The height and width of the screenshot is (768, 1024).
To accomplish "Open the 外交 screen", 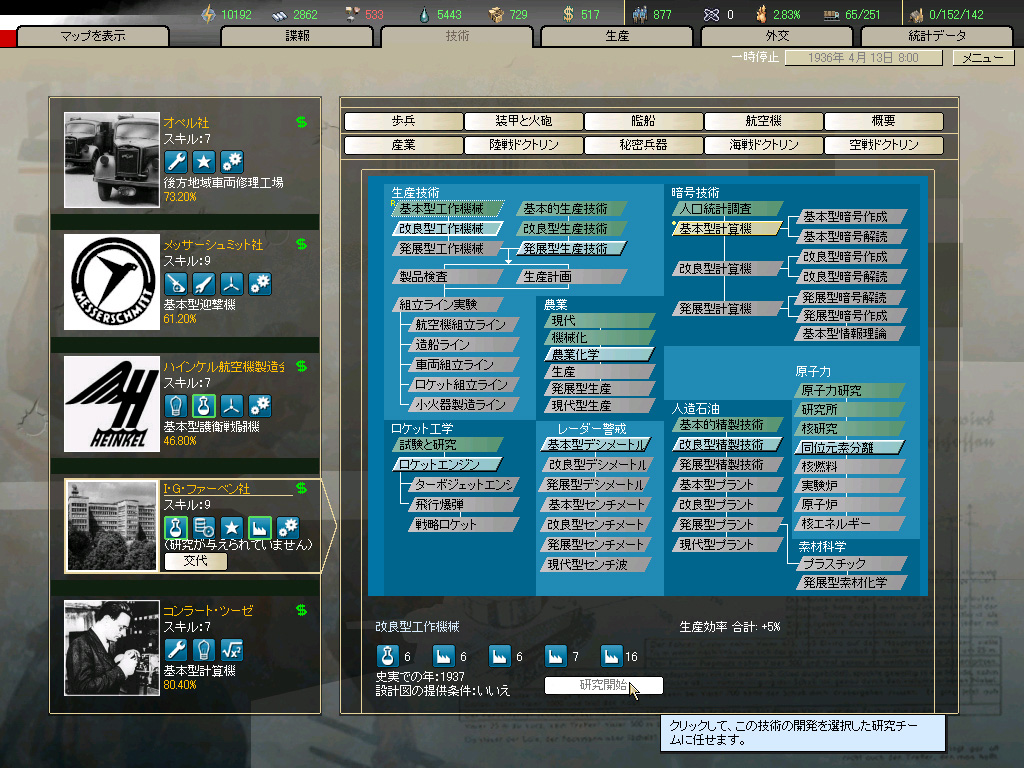I will click(777, 36).
